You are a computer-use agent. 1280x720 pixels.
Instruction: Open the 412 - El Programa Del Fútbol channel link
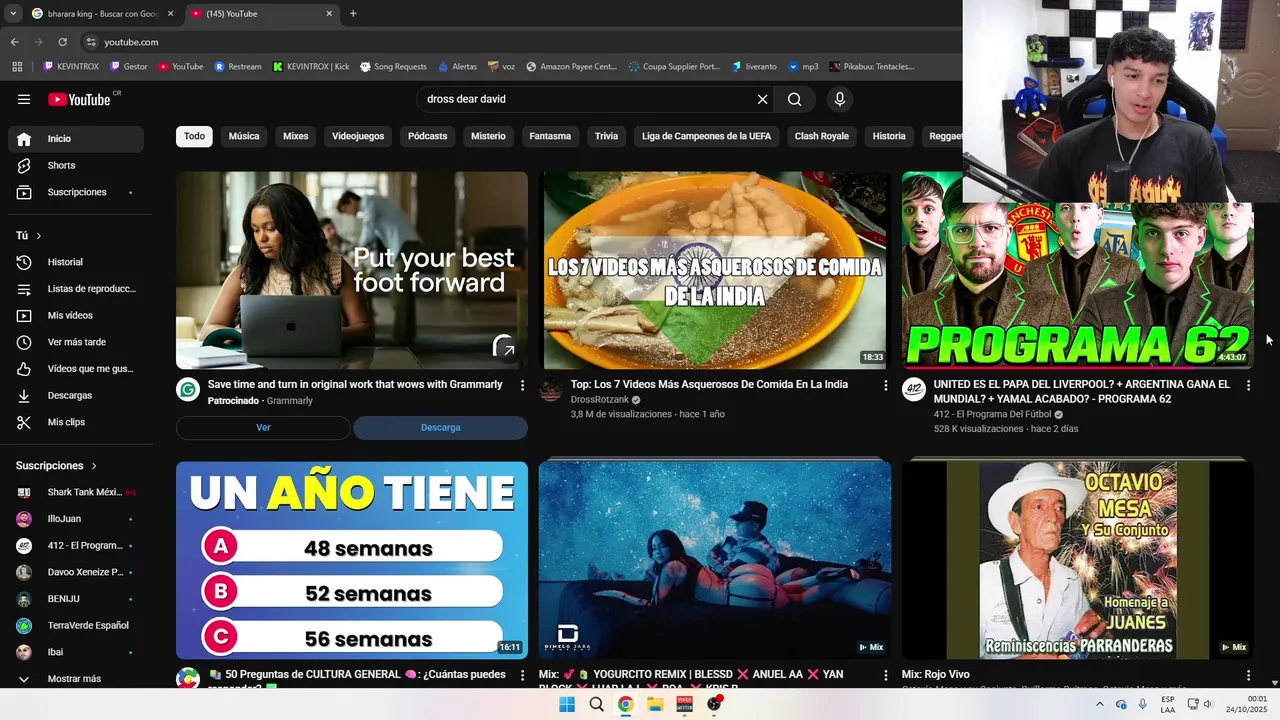(991, 414)
